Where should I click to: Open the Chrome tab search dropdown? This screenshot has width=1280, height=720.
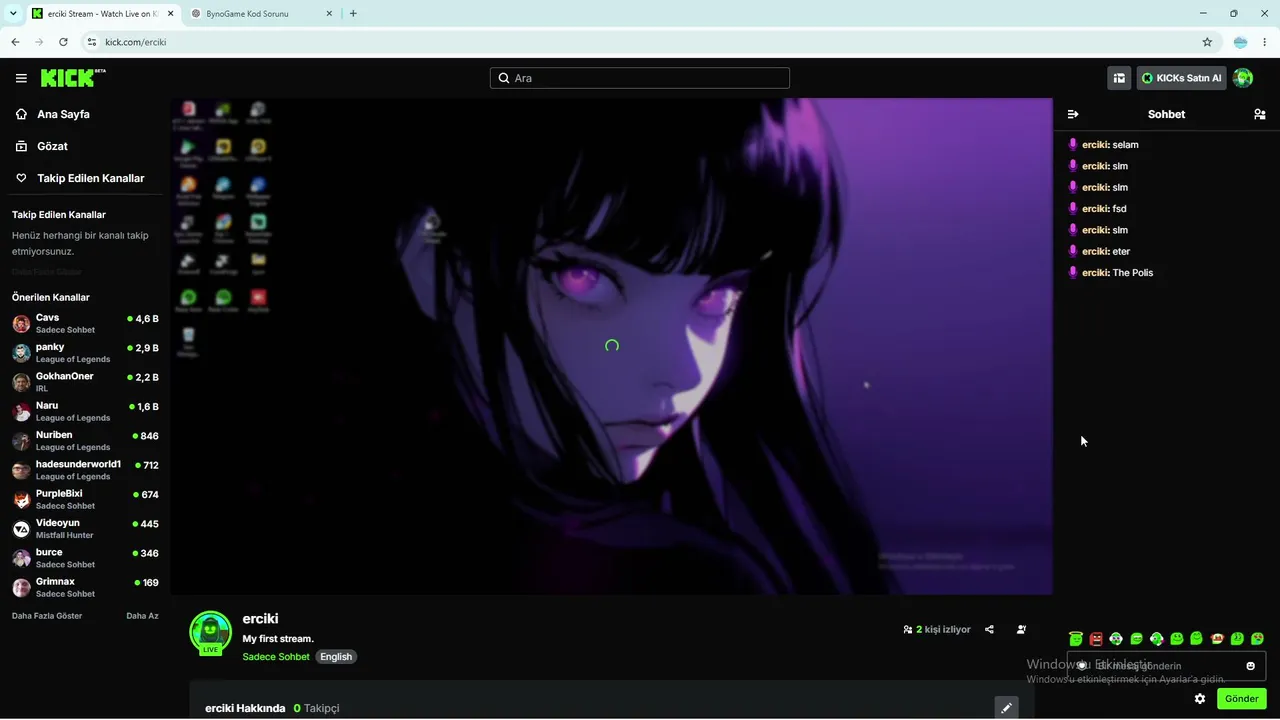(x=12, y=14)
